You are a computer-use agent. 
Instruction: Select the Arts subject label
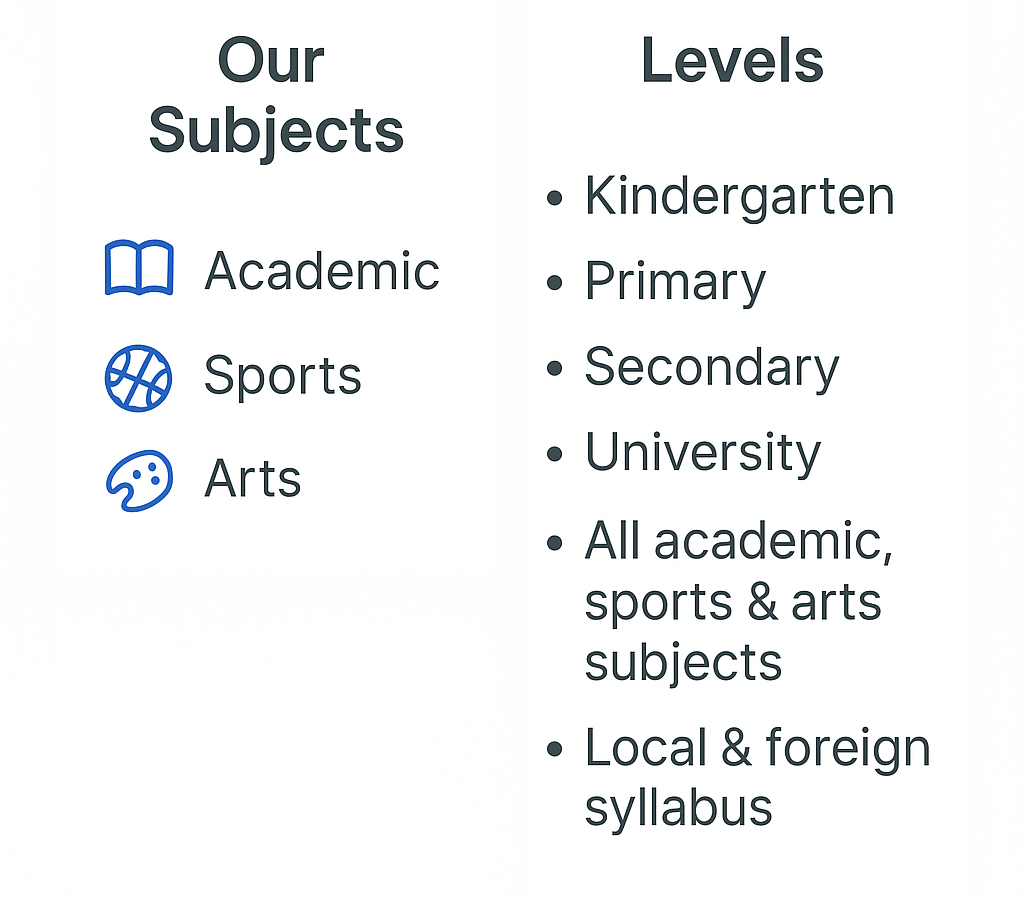coord(252,479)
